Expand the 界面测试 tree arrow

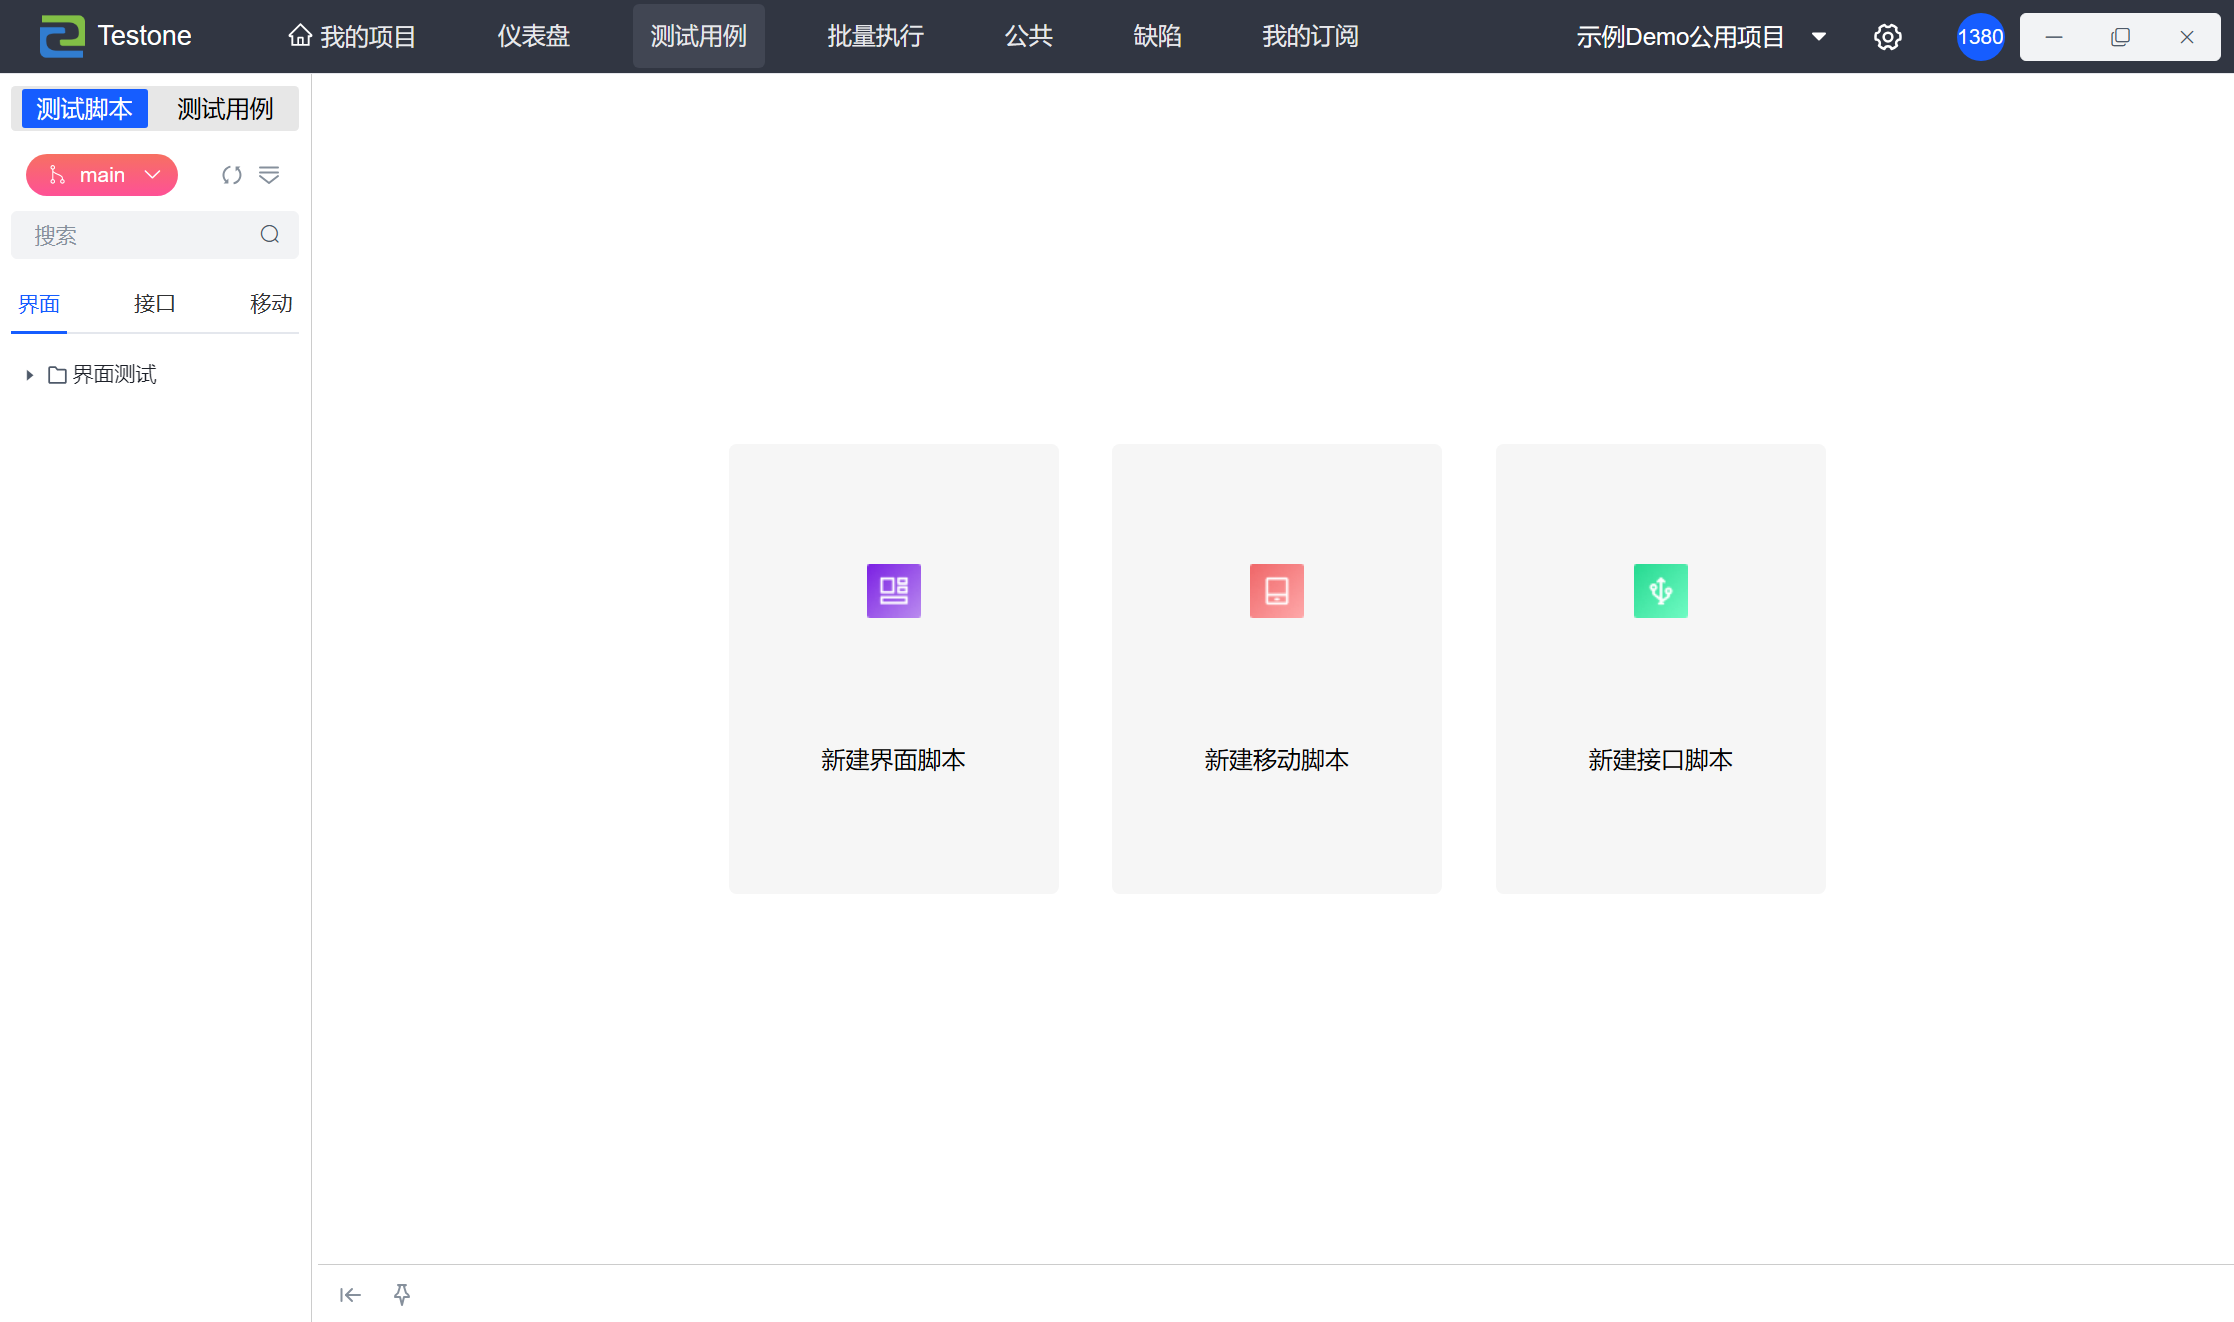[29, 375]
